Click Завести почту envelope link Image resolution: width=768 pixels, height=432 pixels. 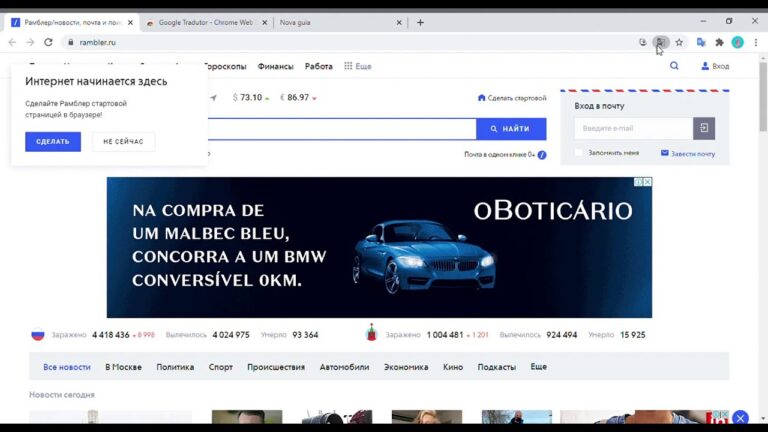[688, 153]
